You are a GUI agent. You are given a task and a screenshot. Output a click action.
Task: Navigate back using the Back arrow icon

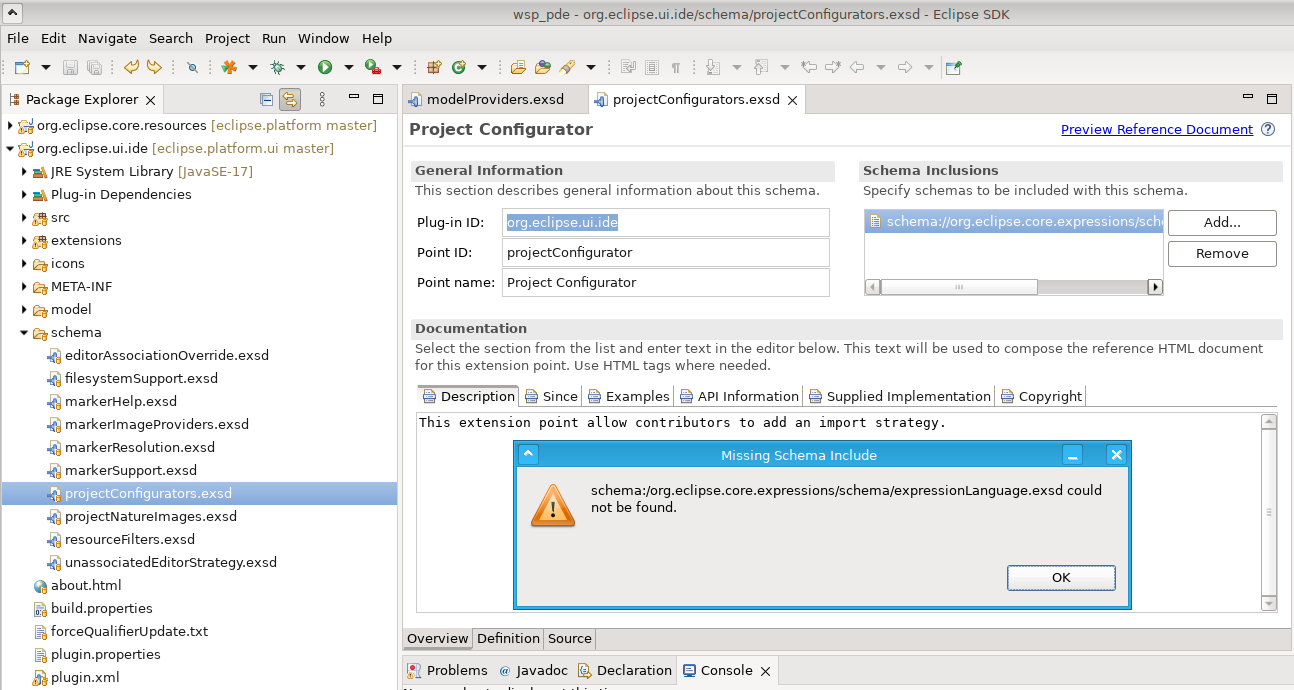[x=857, y=67]
